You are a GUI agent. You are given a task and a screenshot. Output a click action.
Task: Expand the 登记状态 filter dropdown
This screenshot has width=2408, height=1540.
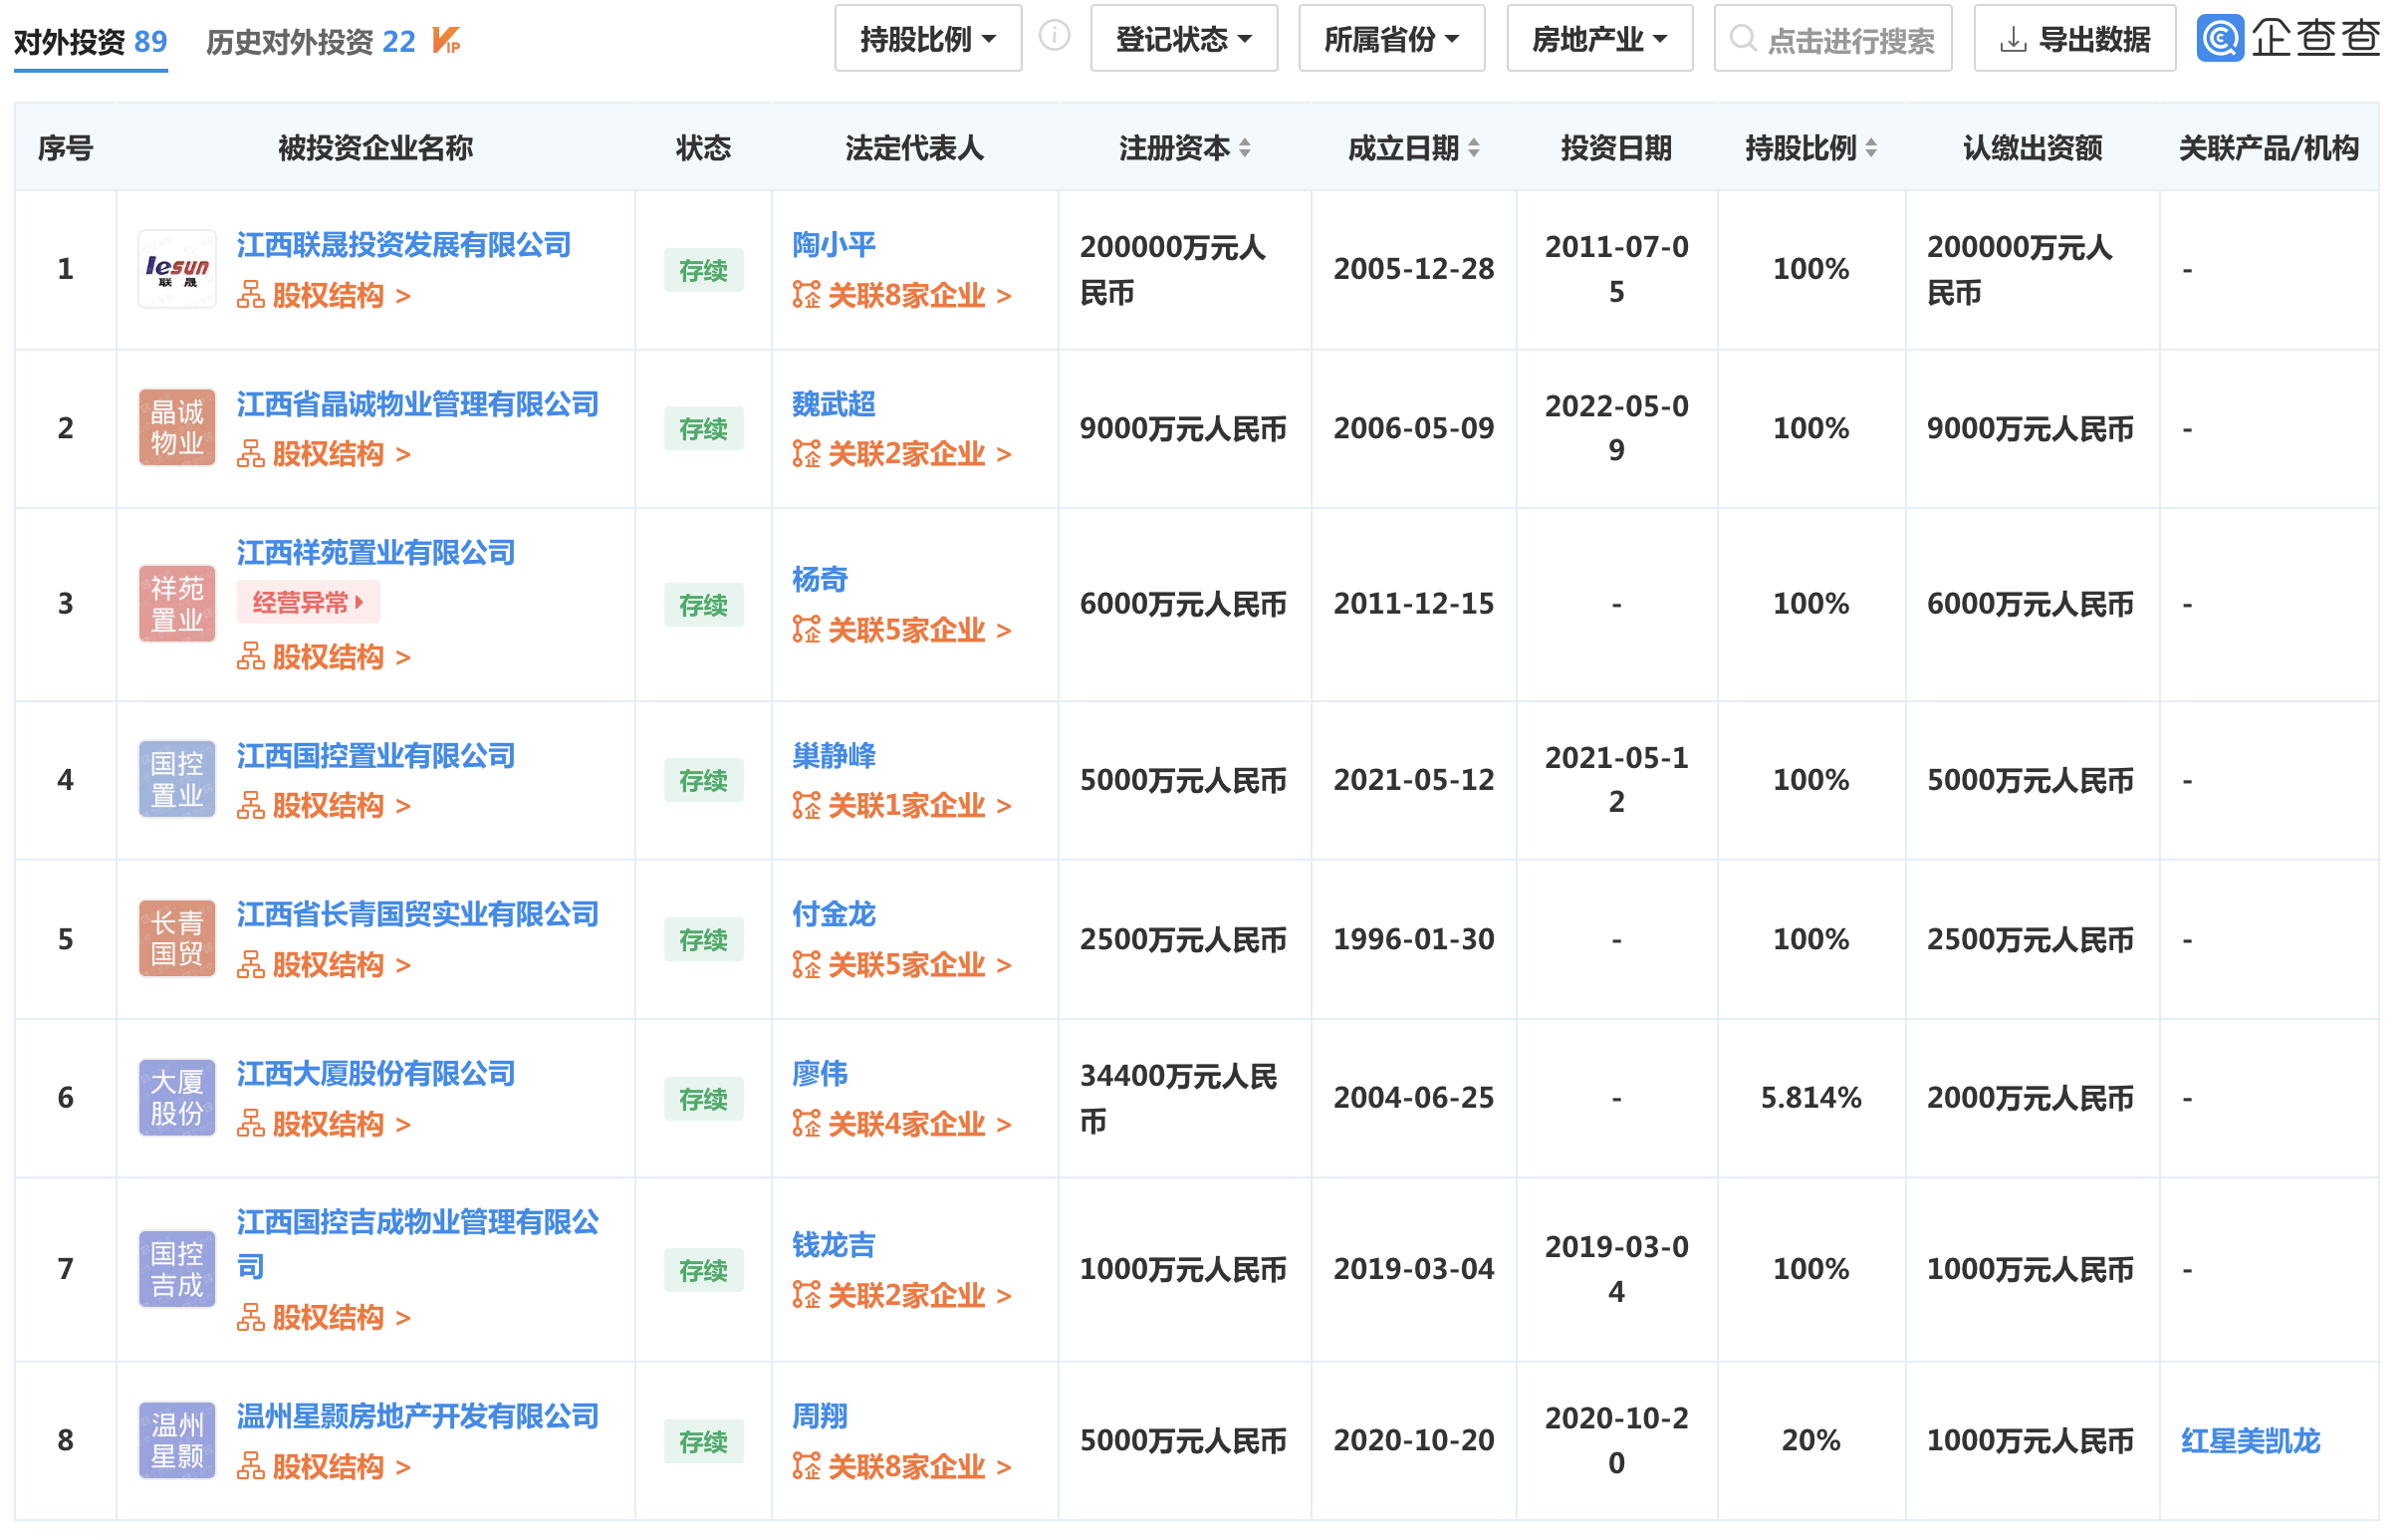pos(1184,39)
